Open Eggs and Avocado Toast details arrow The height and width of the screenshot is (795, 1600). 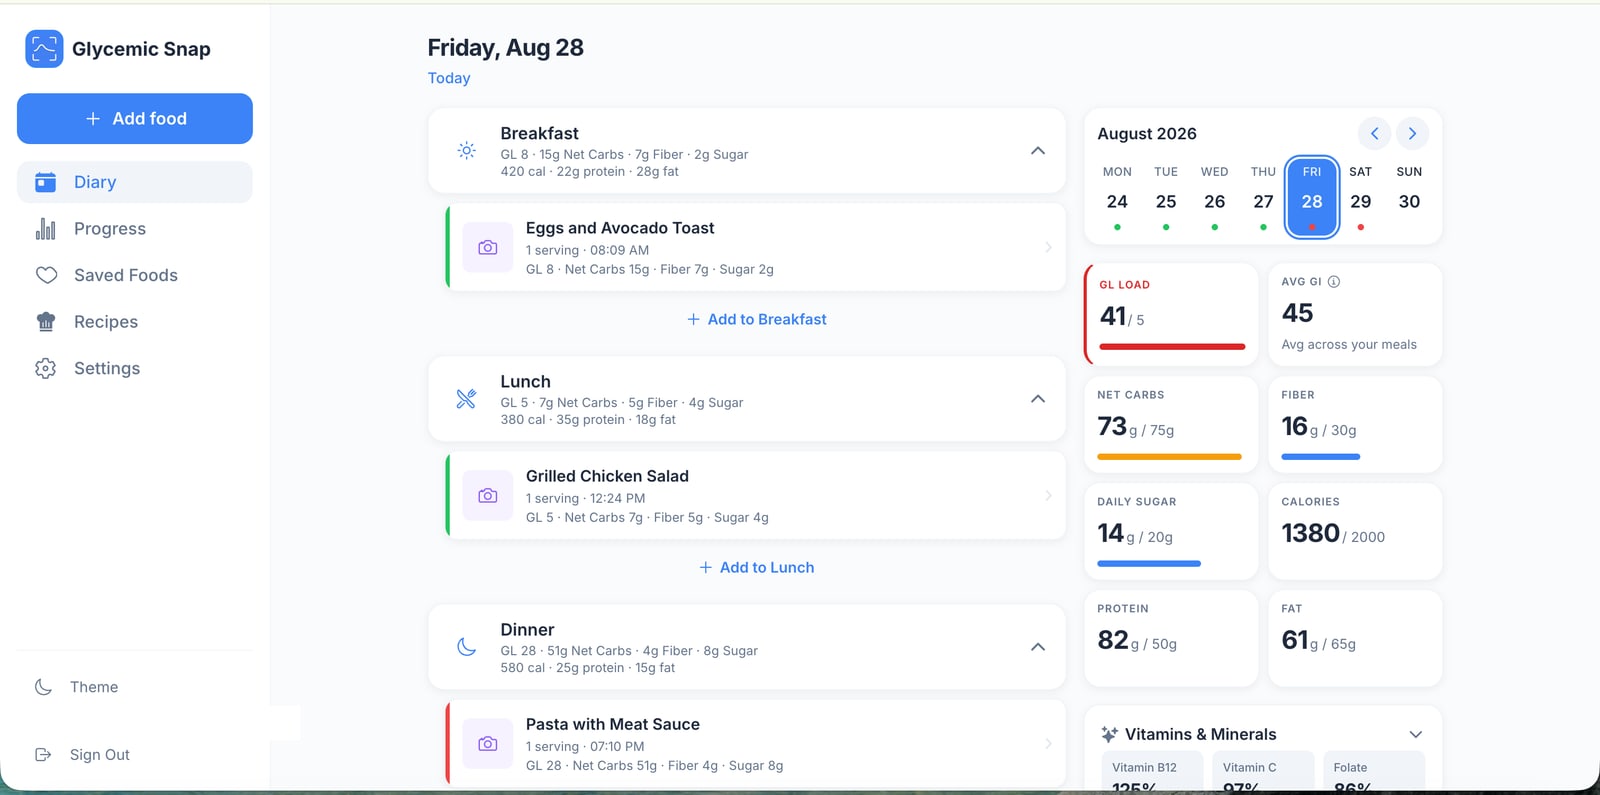(1048, 247)
